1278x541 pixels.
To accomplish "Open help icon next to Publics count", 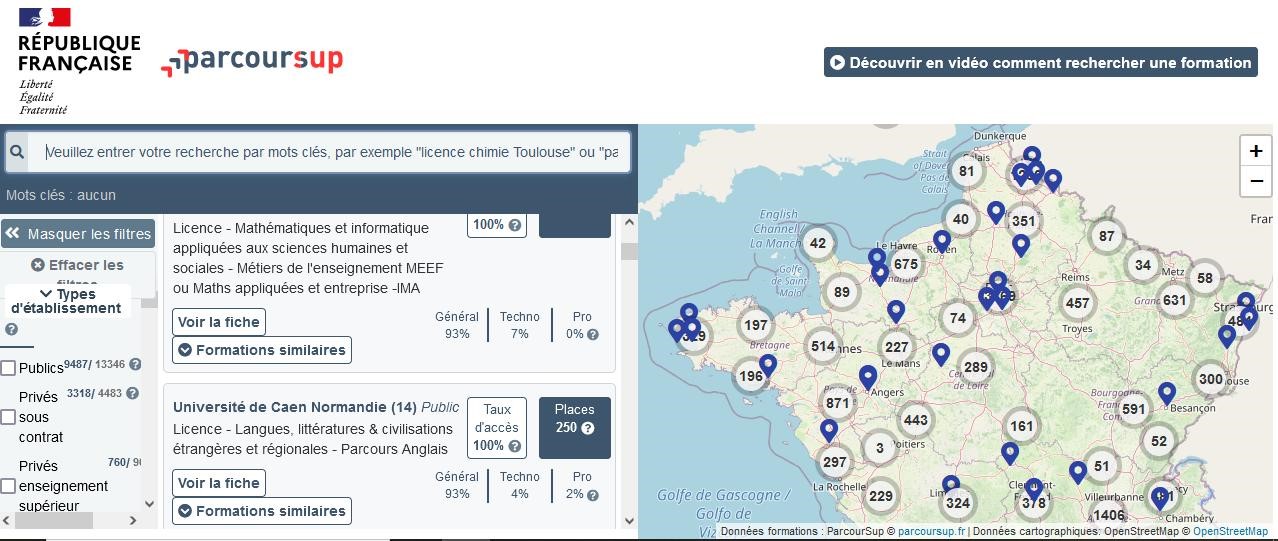I will [135, 364].
